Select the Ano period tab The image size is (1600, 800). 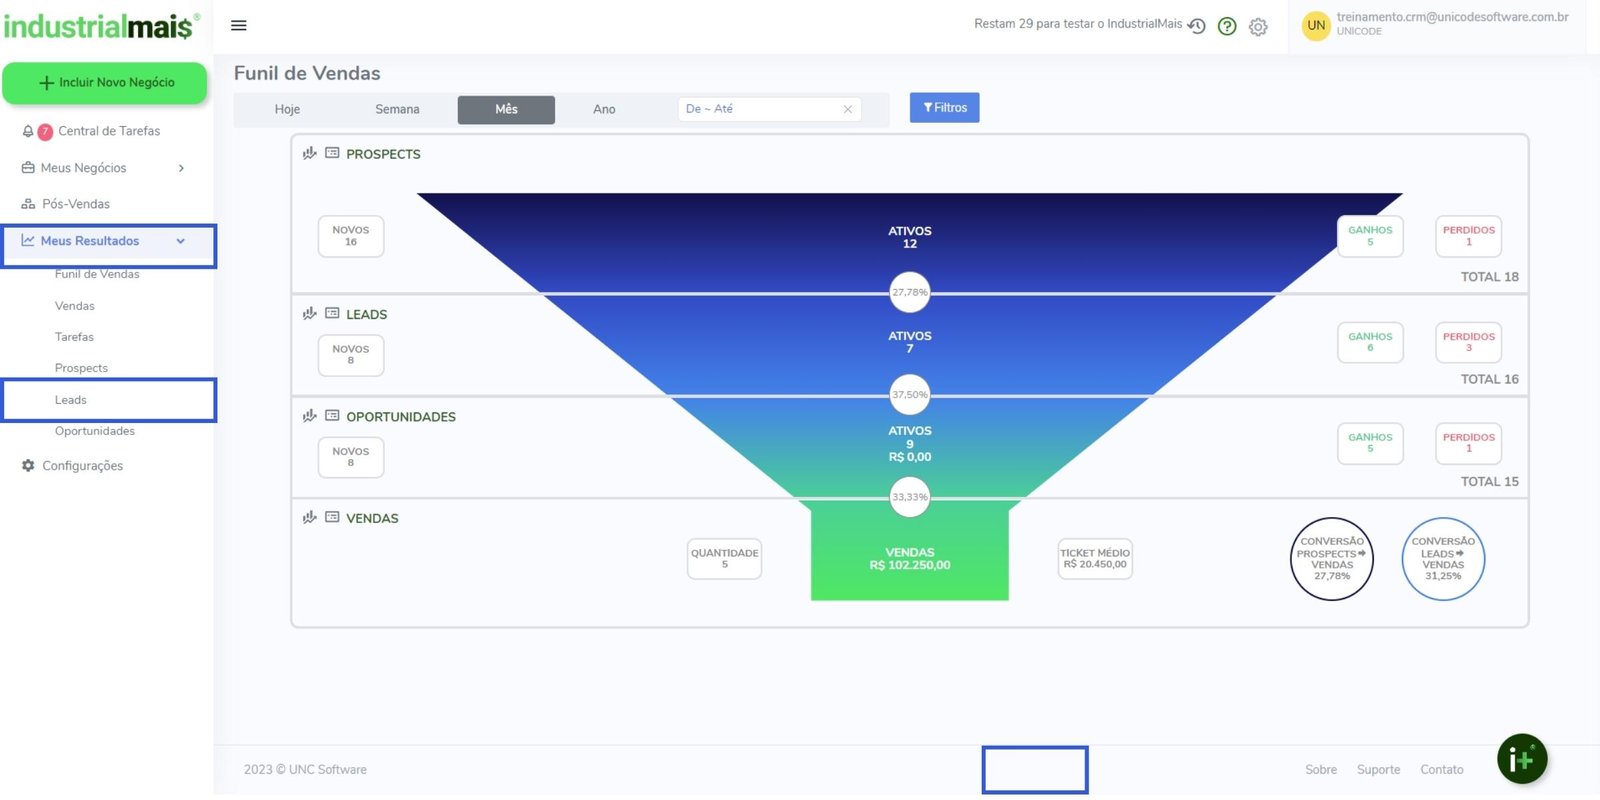coord(604,109)
